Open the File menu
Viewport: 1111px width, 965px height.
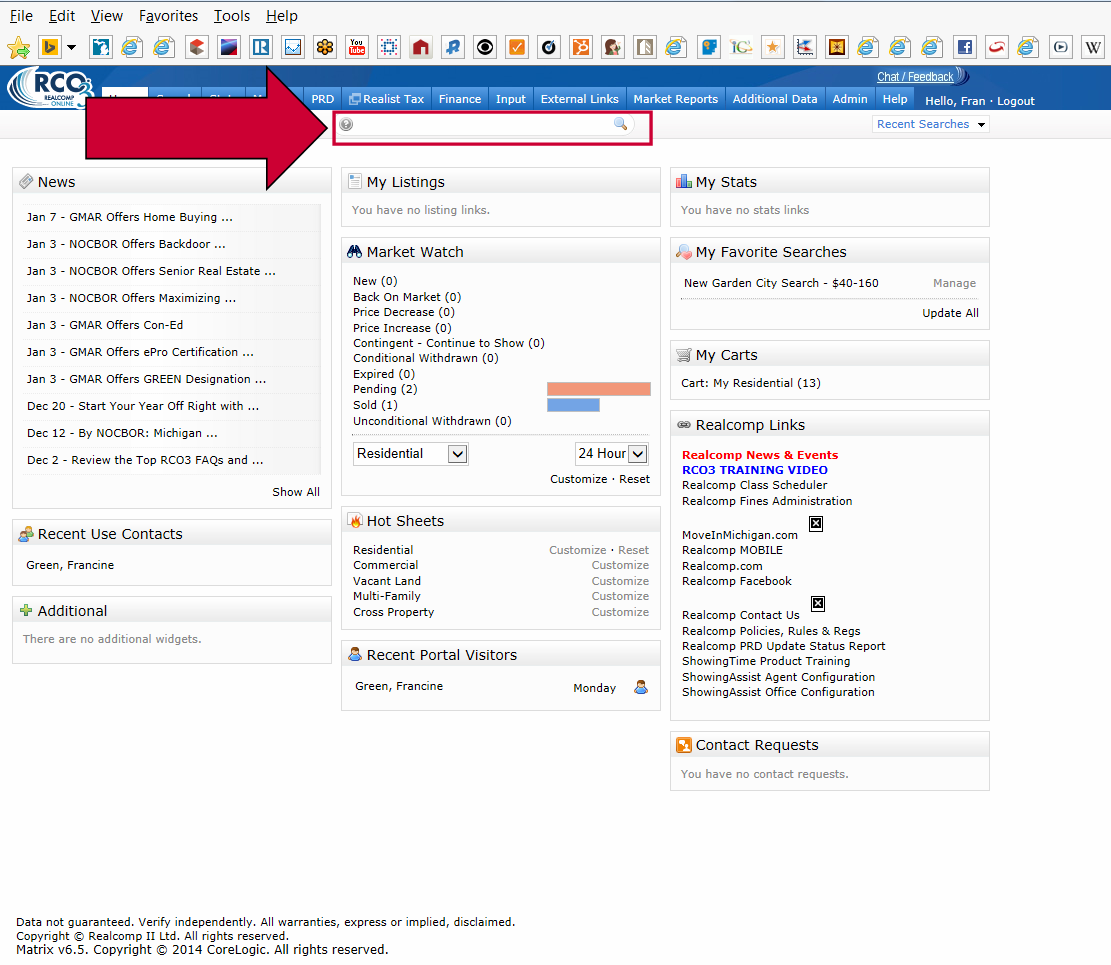pos(21,16)
